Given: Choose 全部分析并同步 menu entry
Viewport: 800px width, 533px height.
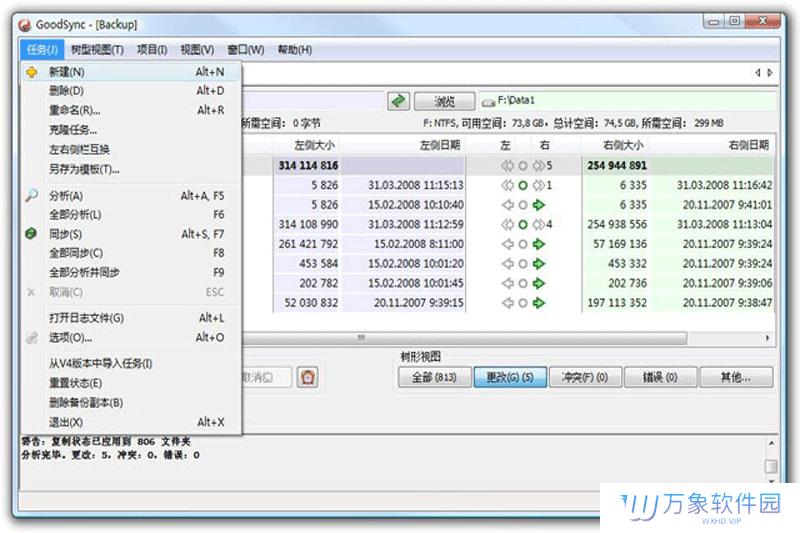Looking at the screenshot, I should coord(132,272).
